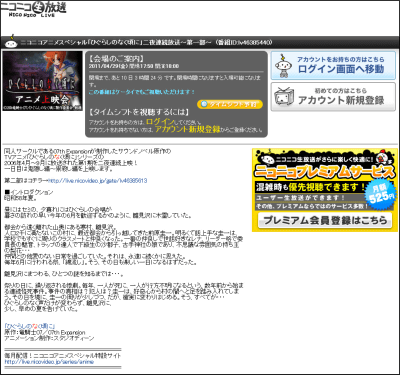Click the TV face icon on registration button
This screenshot has height=375, width=400.
click(x=284, y=97)
